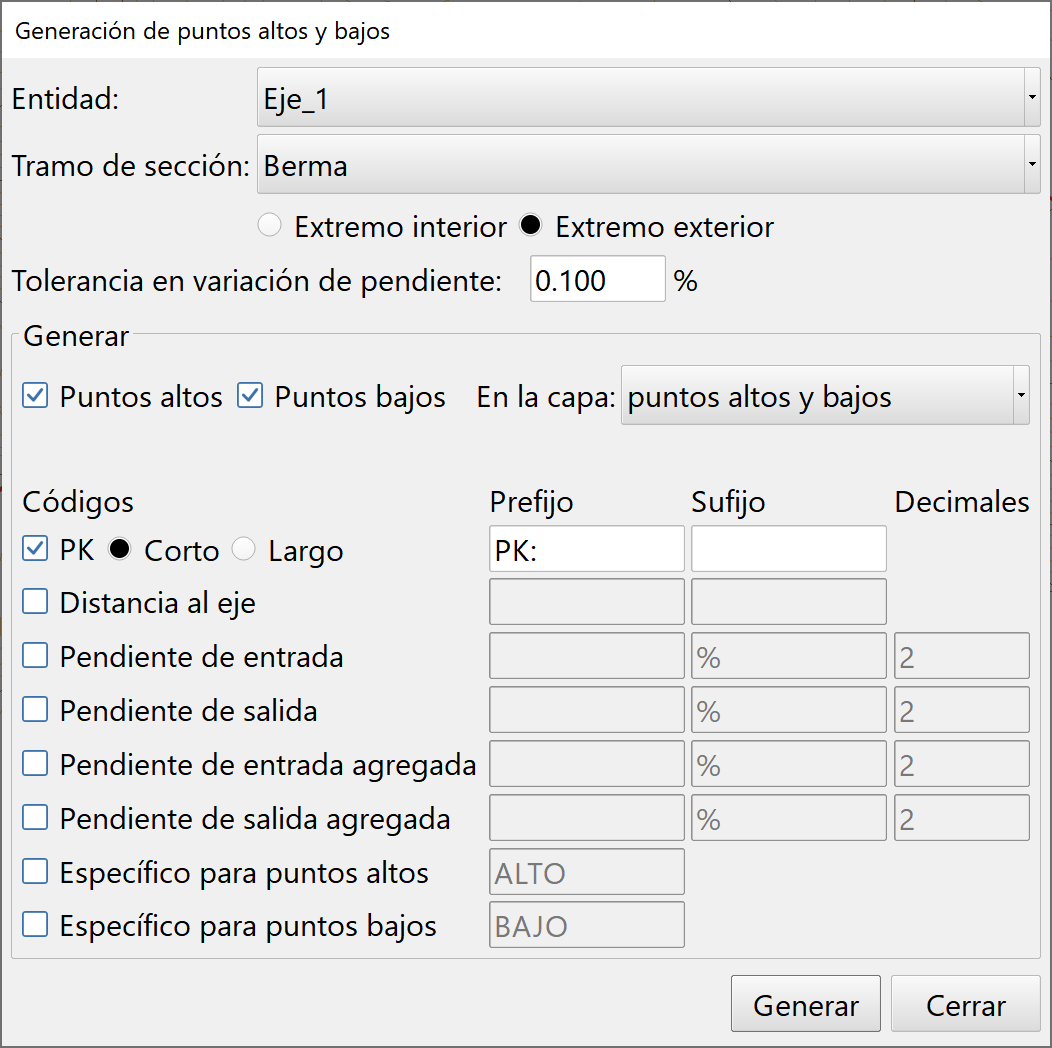Click the Cerrar button
The height and width of the screenshot is (1048, 1052).
(x=965, y=1004)
